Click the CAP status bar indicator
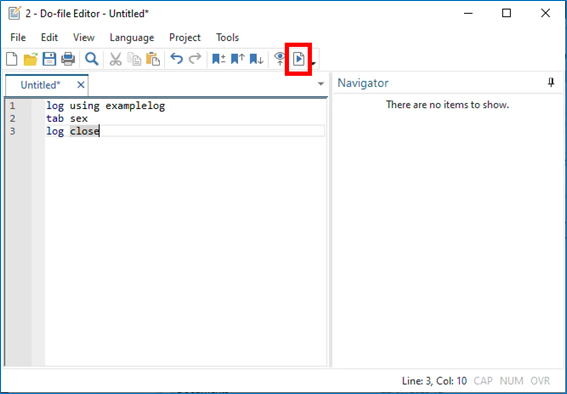The width and height of the screenshot is (567, 394). (483, 381)
